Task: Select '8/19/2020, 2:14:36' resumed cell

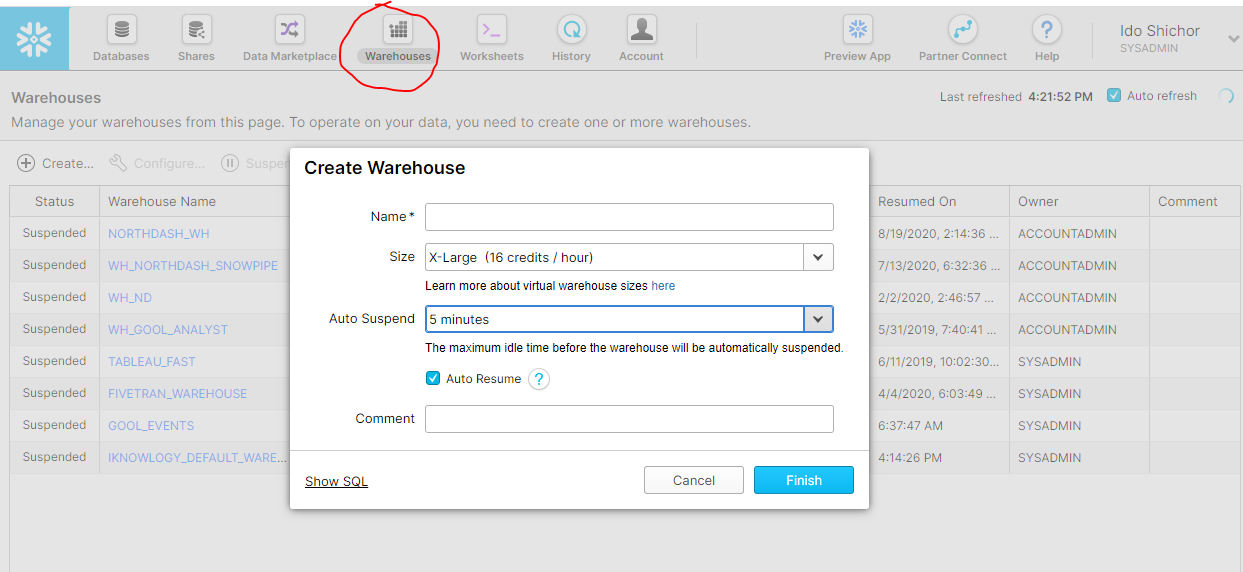Action: (938, 233)
